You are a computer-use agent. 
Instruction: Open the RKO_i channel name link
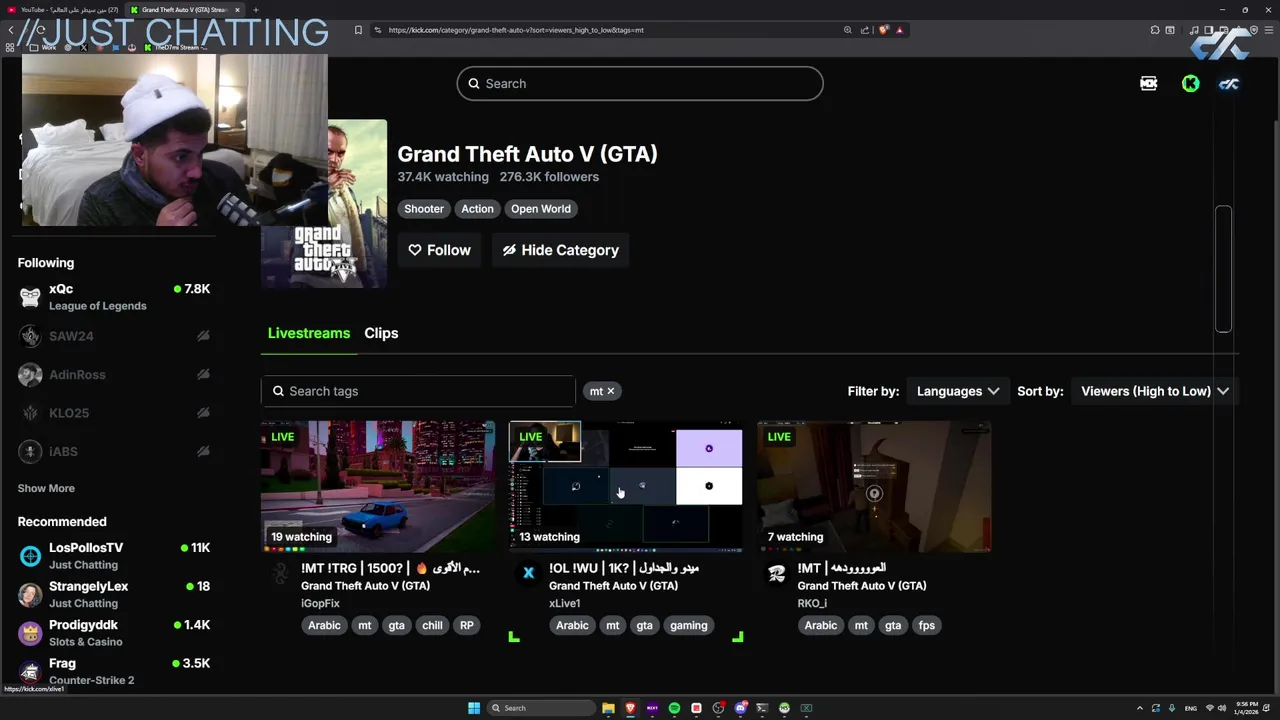point(812,603)
